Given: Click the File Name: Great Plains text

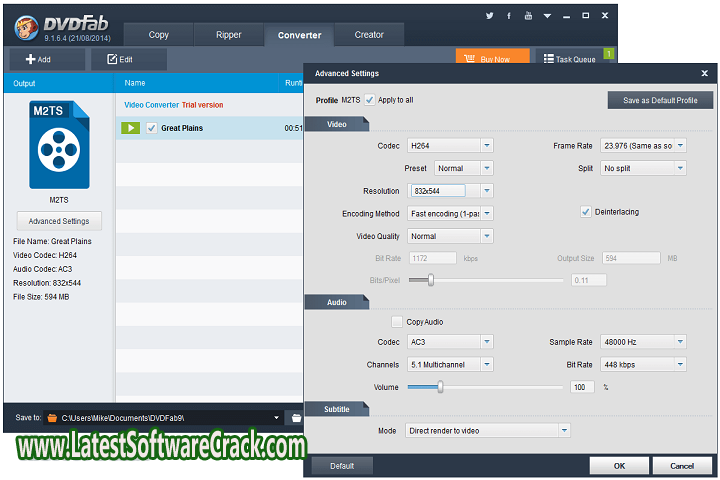Looking at the screenshot, I should tap(52, 241).
